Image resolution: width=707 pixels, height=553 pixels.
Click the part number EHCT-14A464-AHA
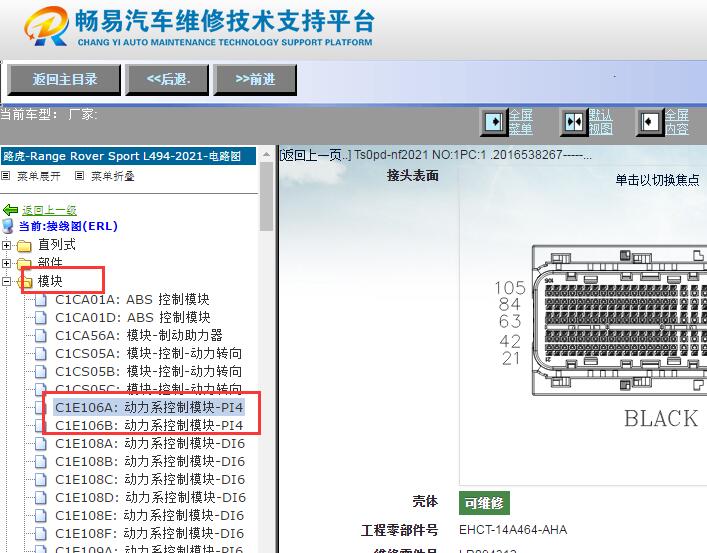[x=513, y=530]
